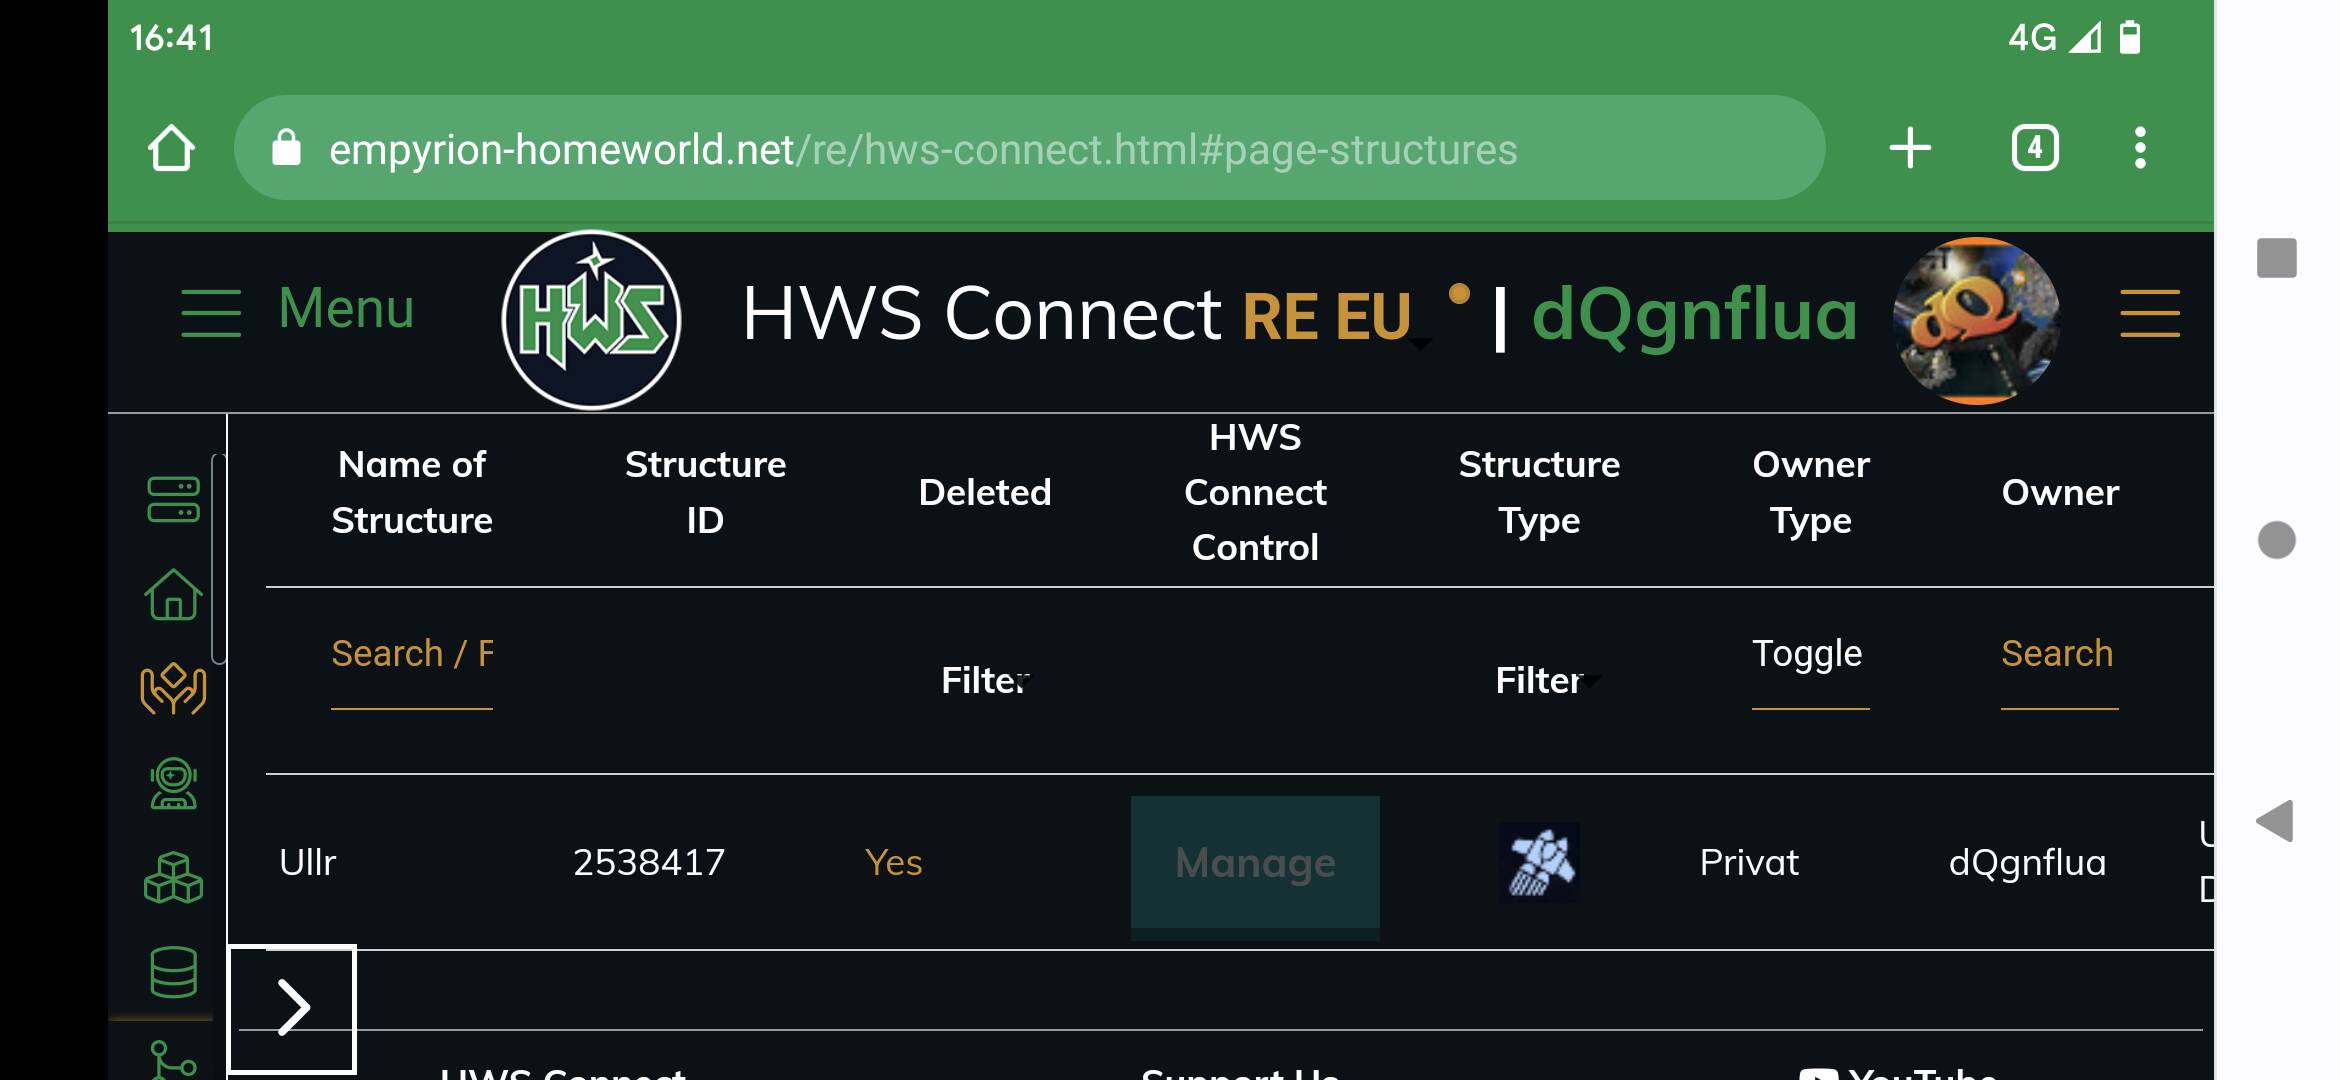Viewport: 2340px width, 1080px height.
Task: Open the tab switcher showing 4 tabs
Action: pyautogui.click(x=2035, y=148)
